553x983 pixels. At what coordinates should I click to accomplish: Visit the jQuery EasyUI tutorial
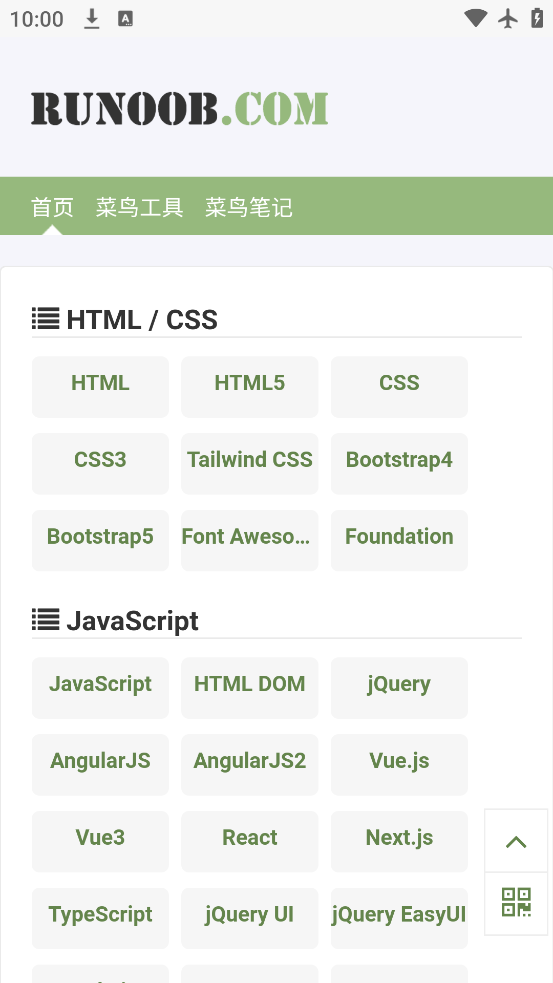coord(399,918)
